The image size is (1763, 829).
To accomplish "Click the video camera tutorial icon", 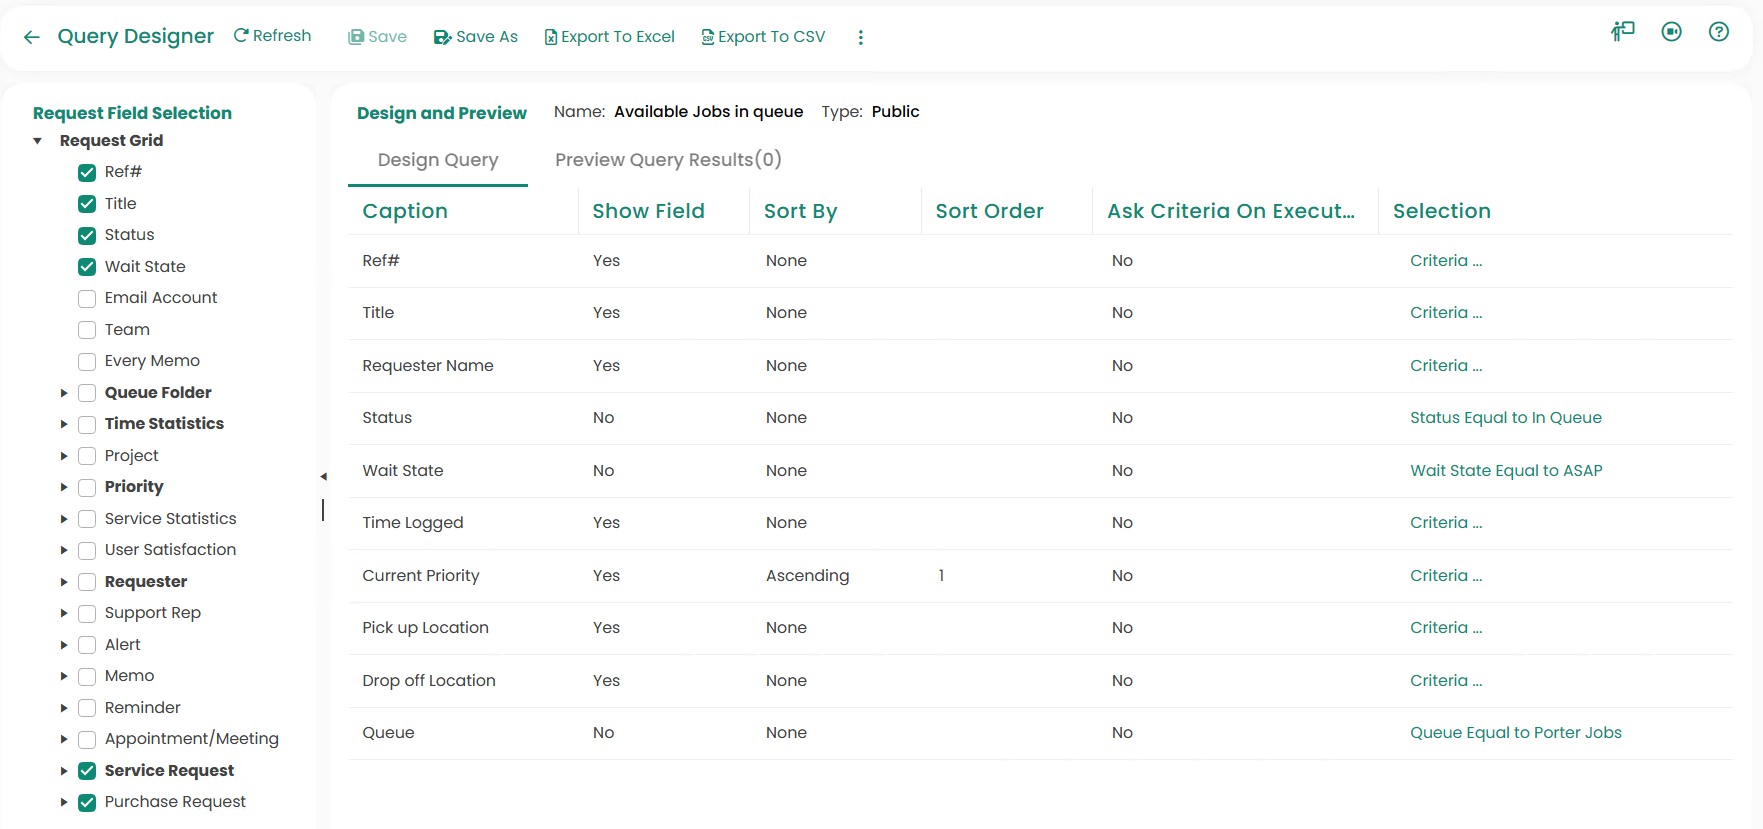I will pyautogui.click(x=1671, y=32).
